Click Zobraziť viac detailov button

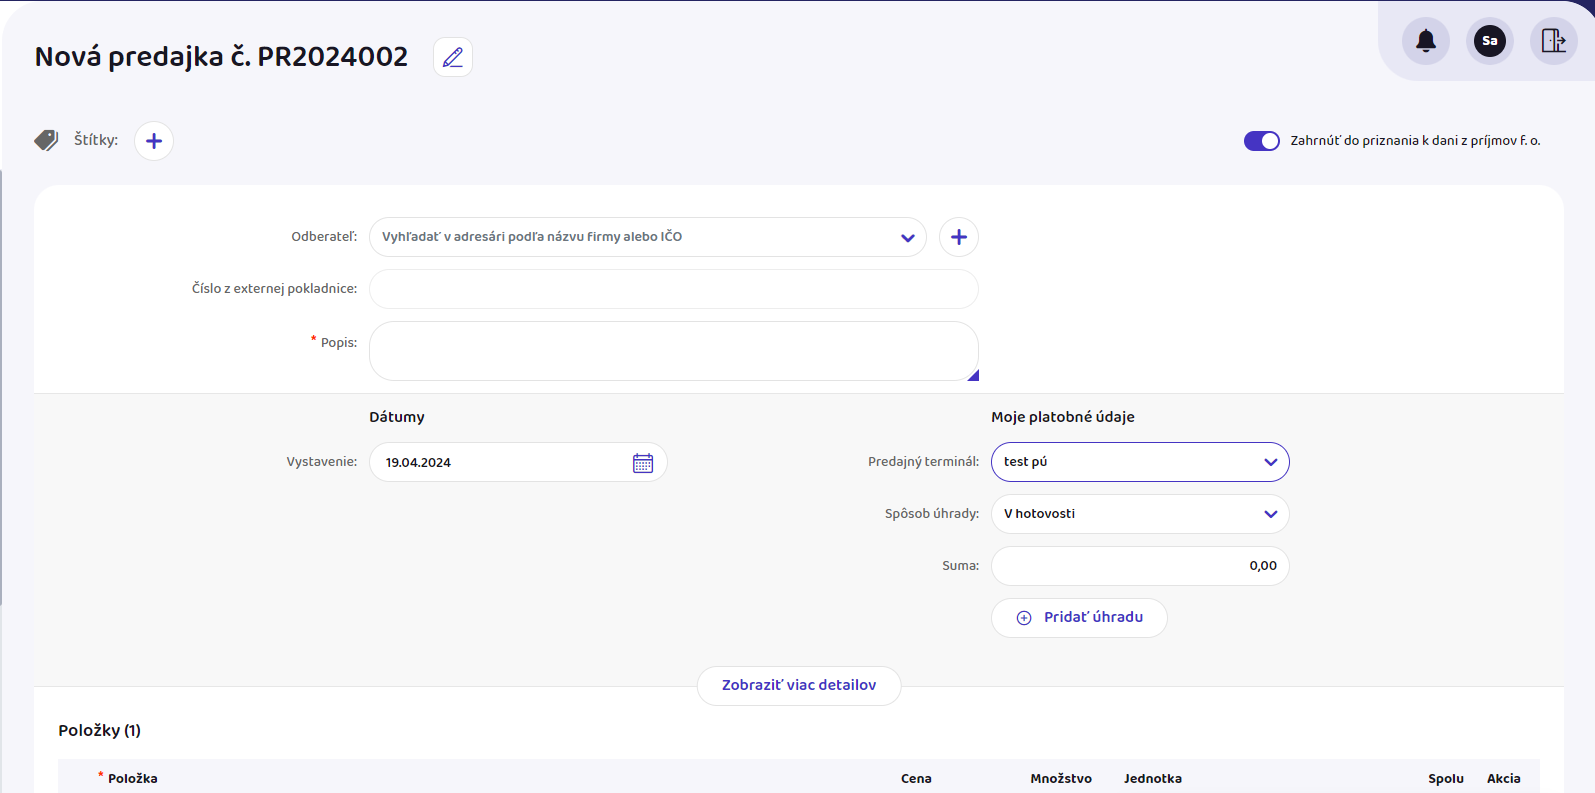tap(798, 686)
